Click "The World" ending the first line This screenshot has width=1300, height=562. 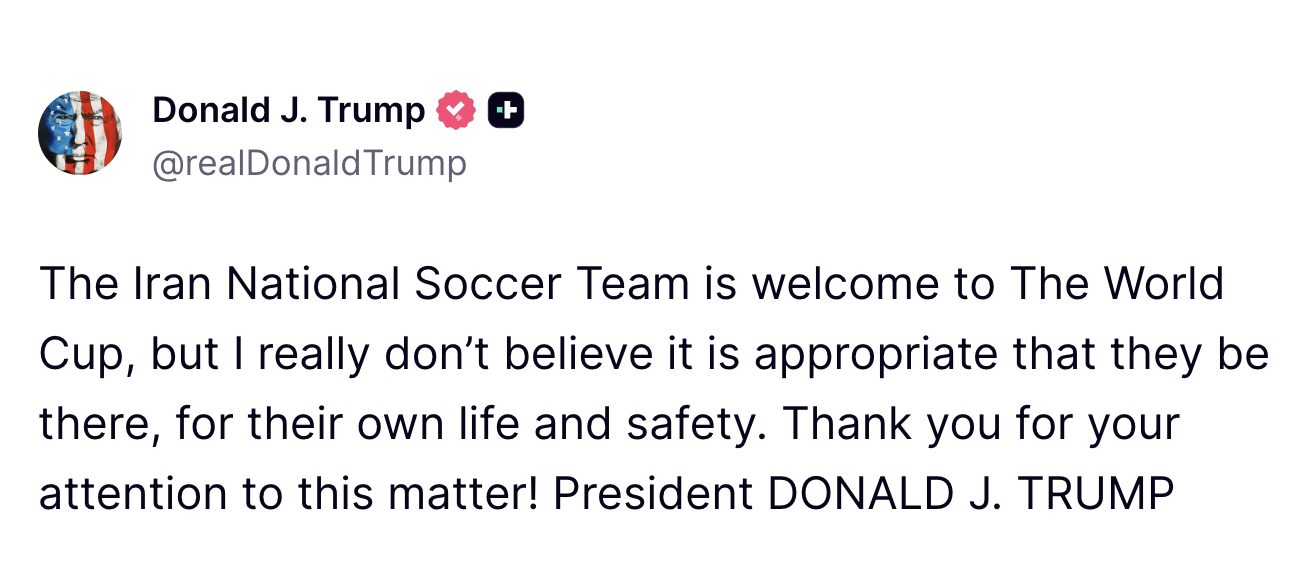pyautogui.click(x=1116, y=284)
